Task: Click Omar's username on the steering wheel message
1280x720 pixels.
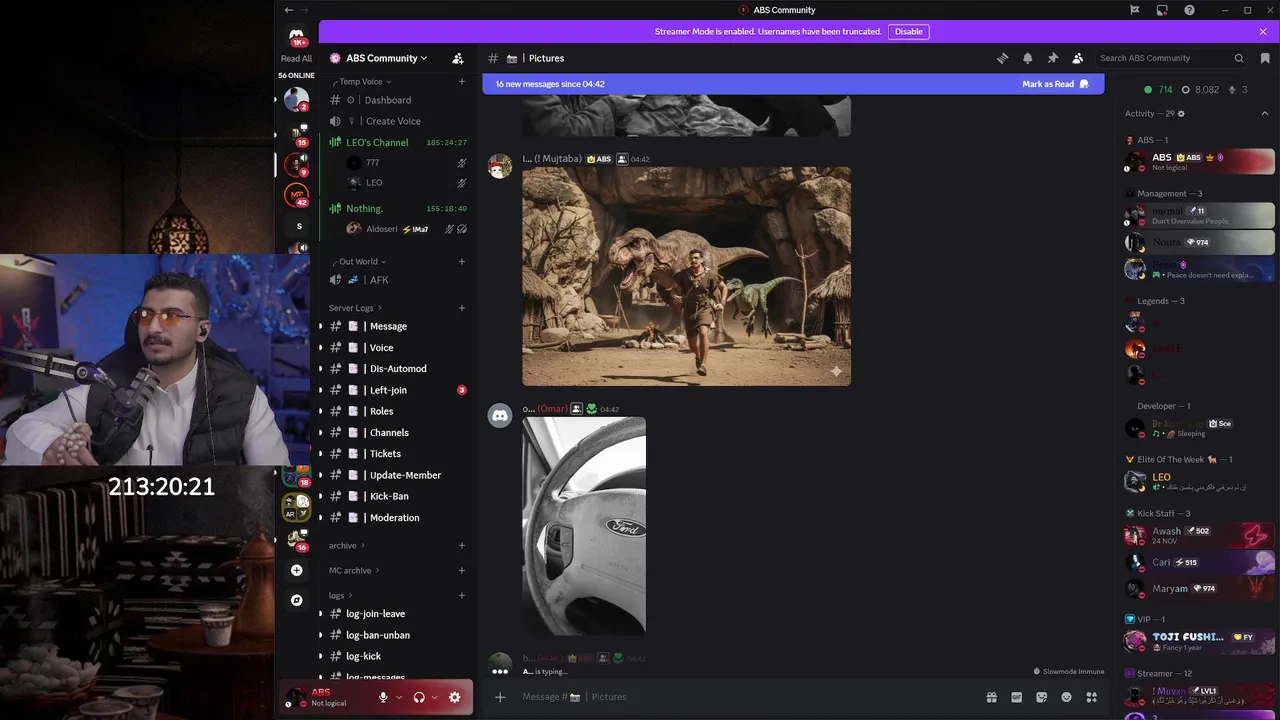Action: pos(545,409)
